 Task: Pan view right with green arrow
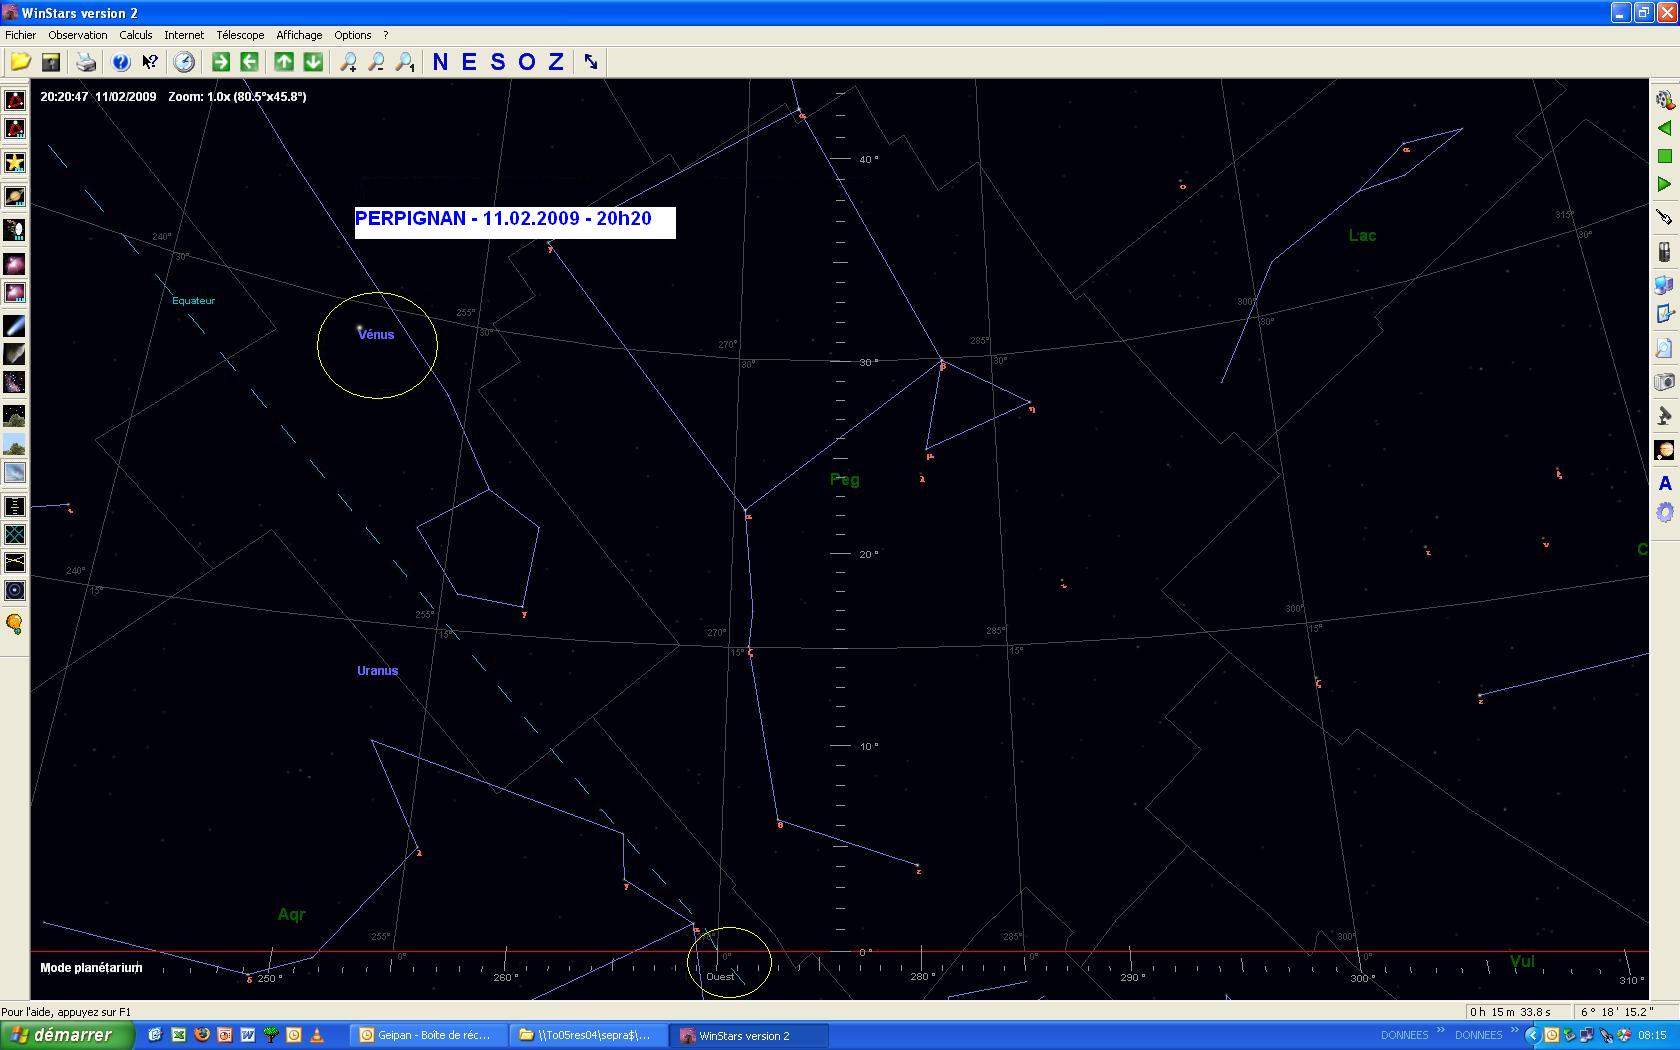coord(220,62)
